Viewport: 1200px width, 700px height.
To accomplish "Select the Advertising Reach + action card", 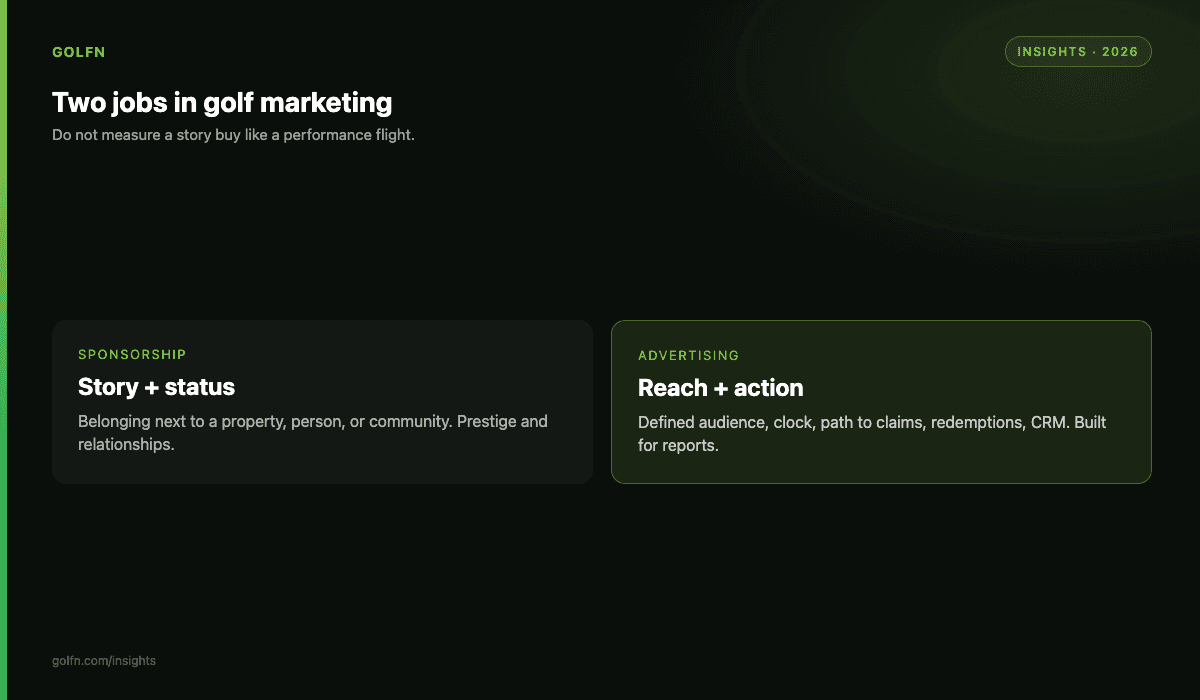I will pos(881,402).
